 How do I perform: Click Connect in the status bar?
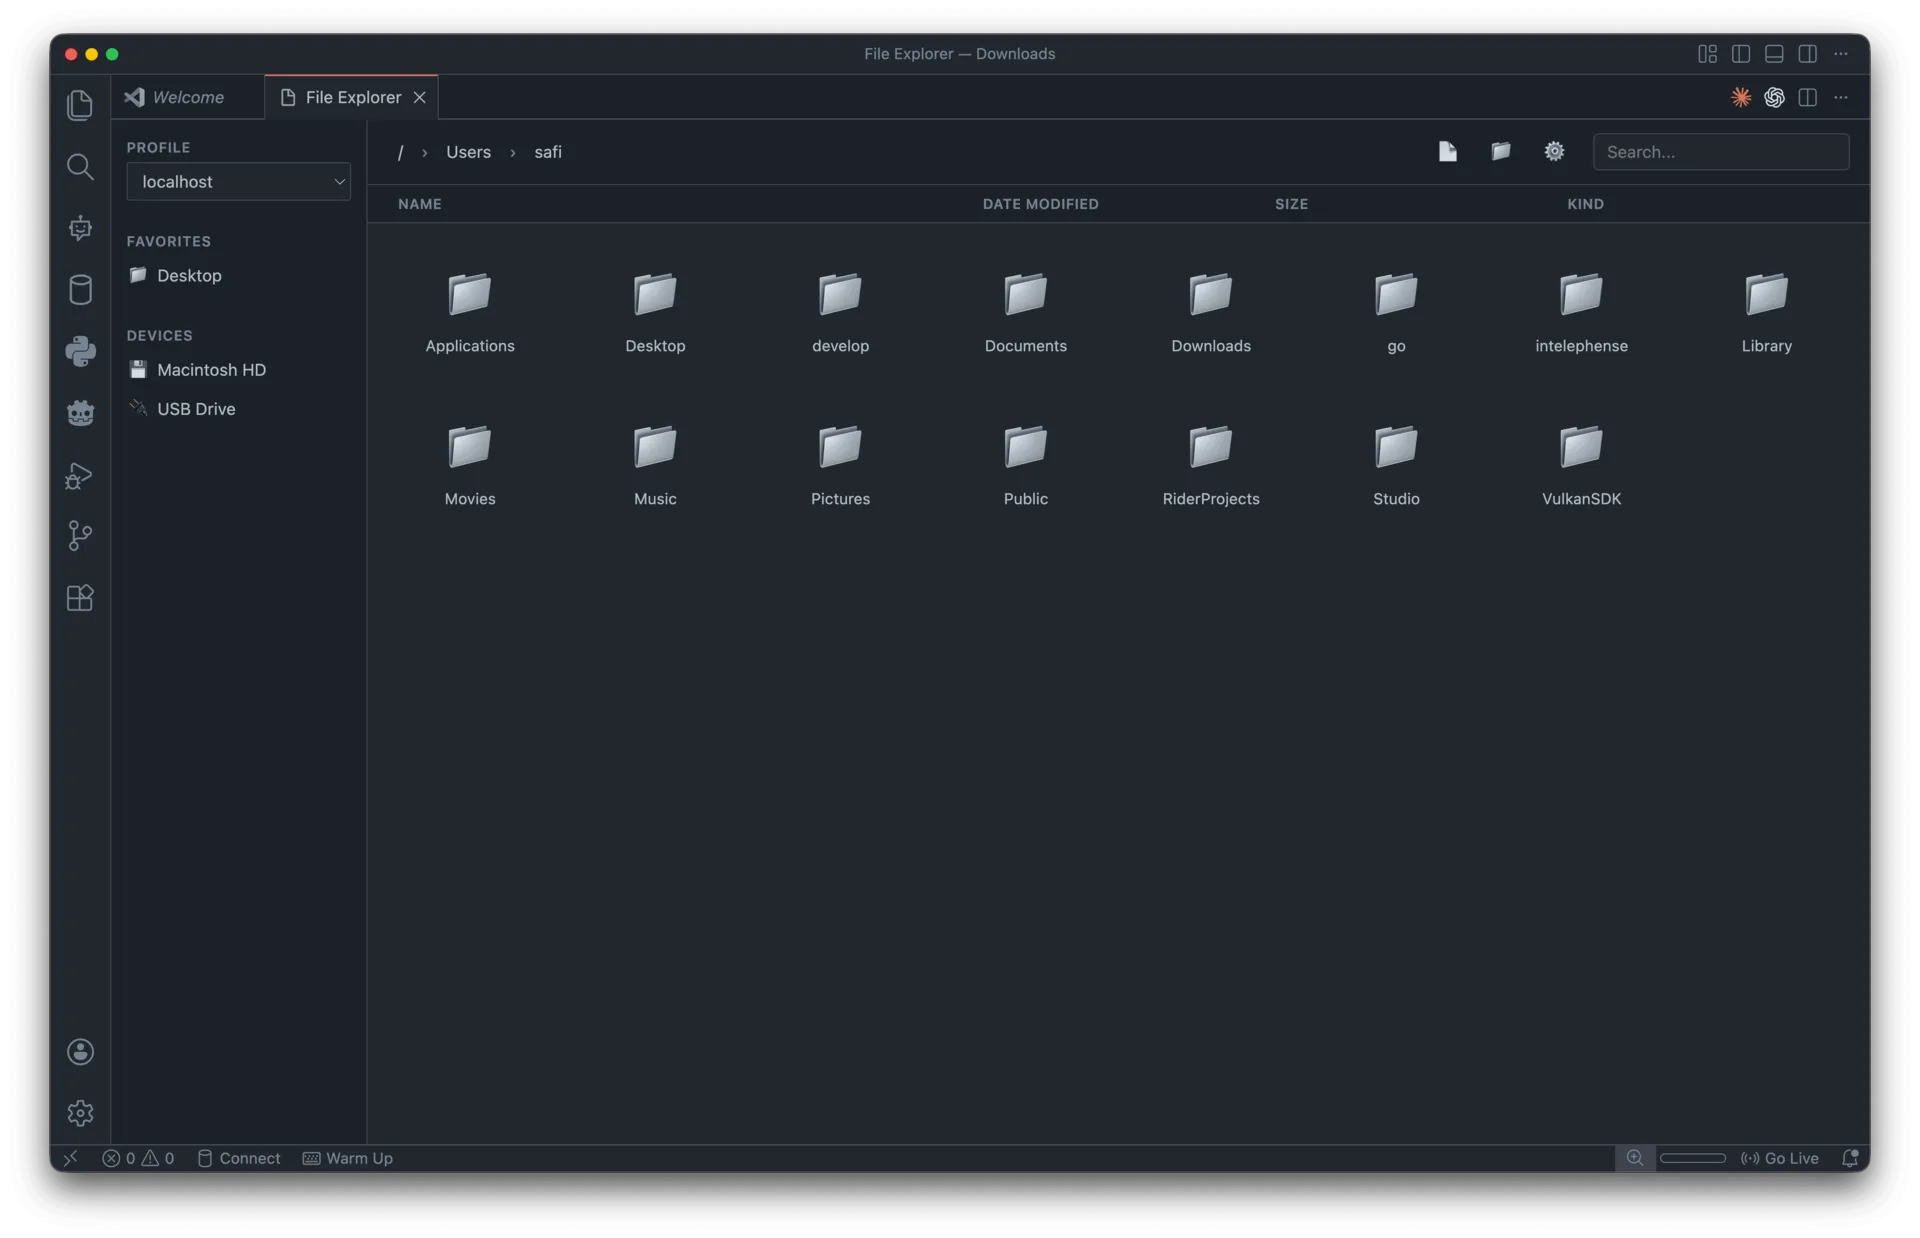(x=239, y=1158)
